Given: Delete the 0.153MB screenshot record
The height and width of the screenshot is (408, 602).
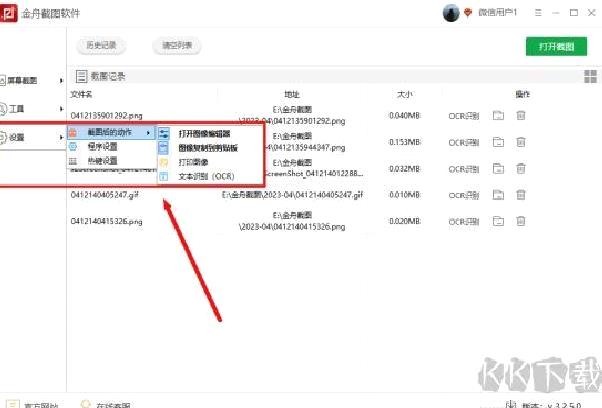Looking at the screenshot, I should click(x=521, y=142).
